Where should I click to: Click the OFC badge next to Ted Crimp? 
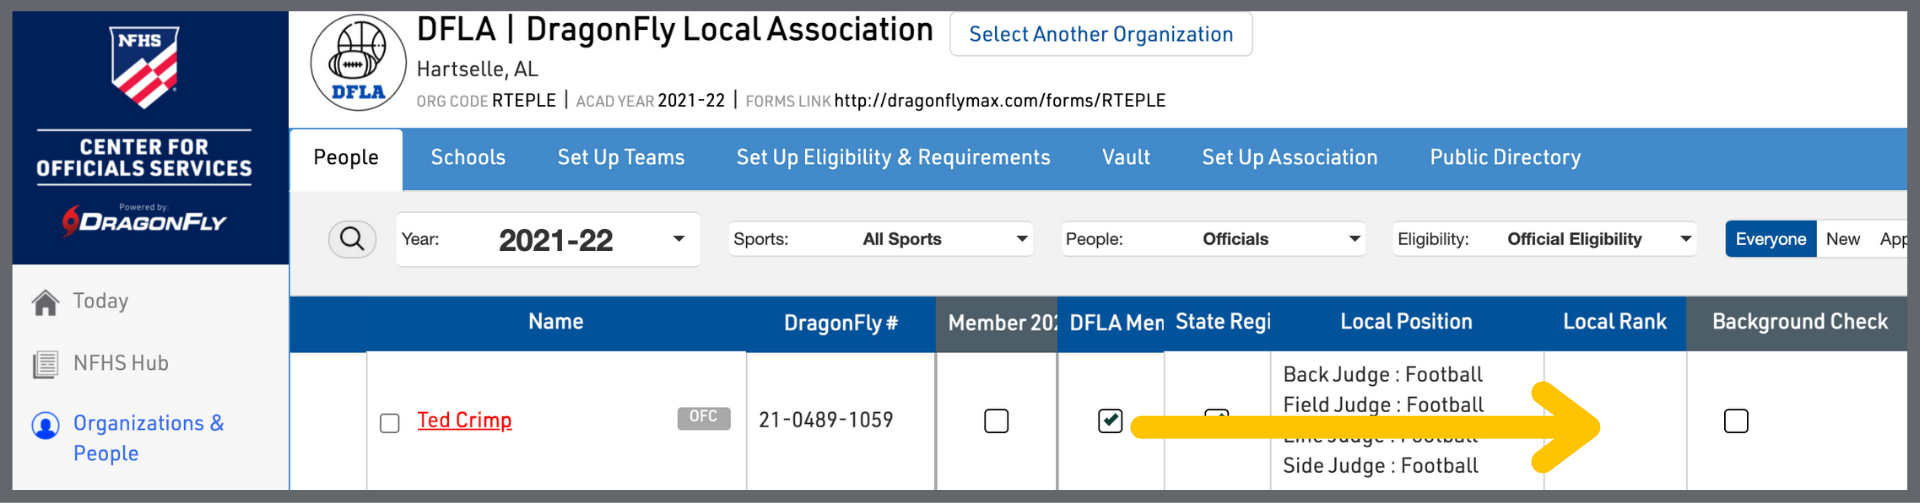pyautogui.click(x=703, y=418)
